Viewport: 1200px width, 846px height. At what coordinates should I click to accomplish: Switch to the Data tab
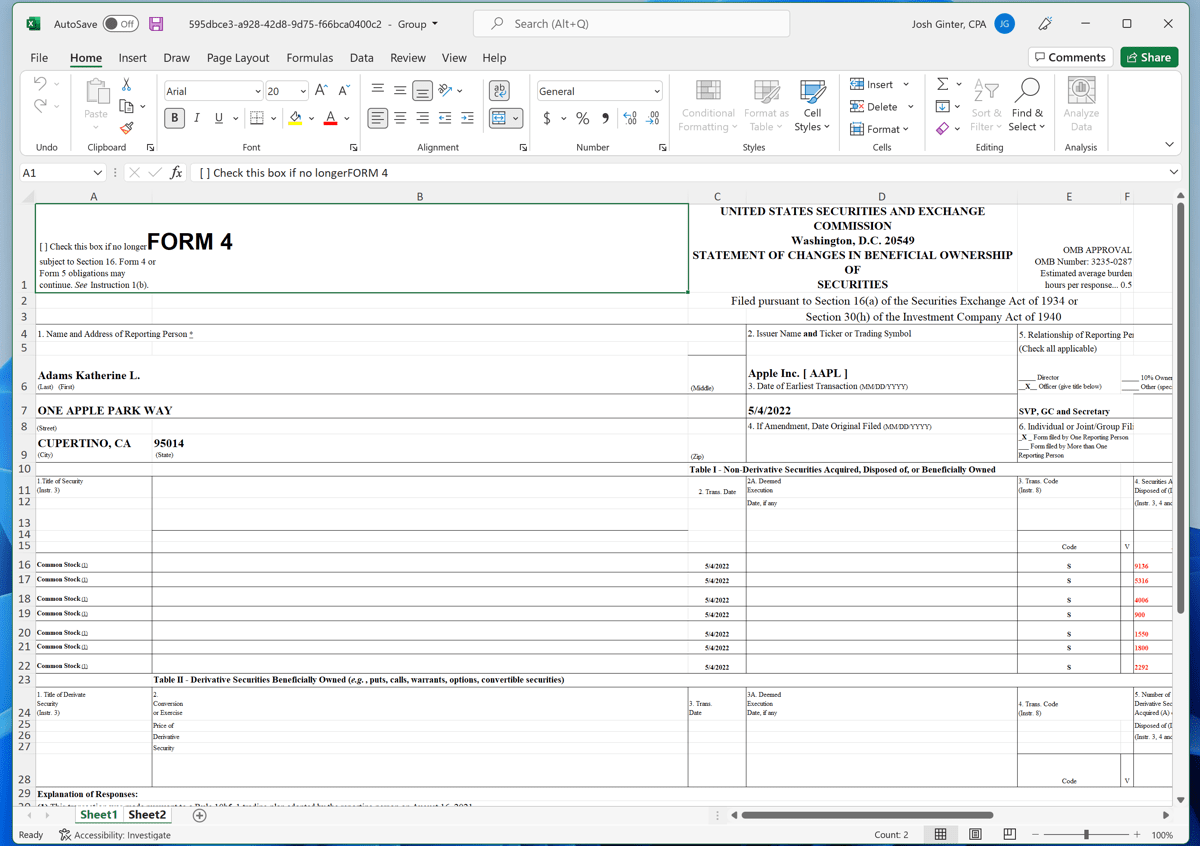point(362,58)
